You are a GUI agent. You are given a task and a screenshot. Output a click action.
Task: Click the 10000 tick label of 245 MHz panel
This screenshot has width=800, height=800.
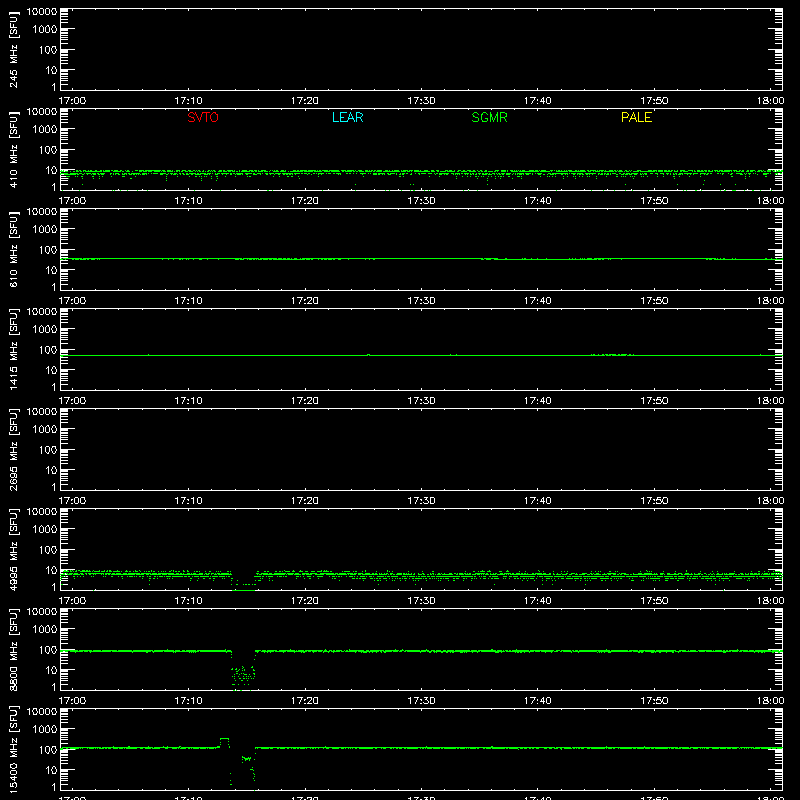coord(42,12)
